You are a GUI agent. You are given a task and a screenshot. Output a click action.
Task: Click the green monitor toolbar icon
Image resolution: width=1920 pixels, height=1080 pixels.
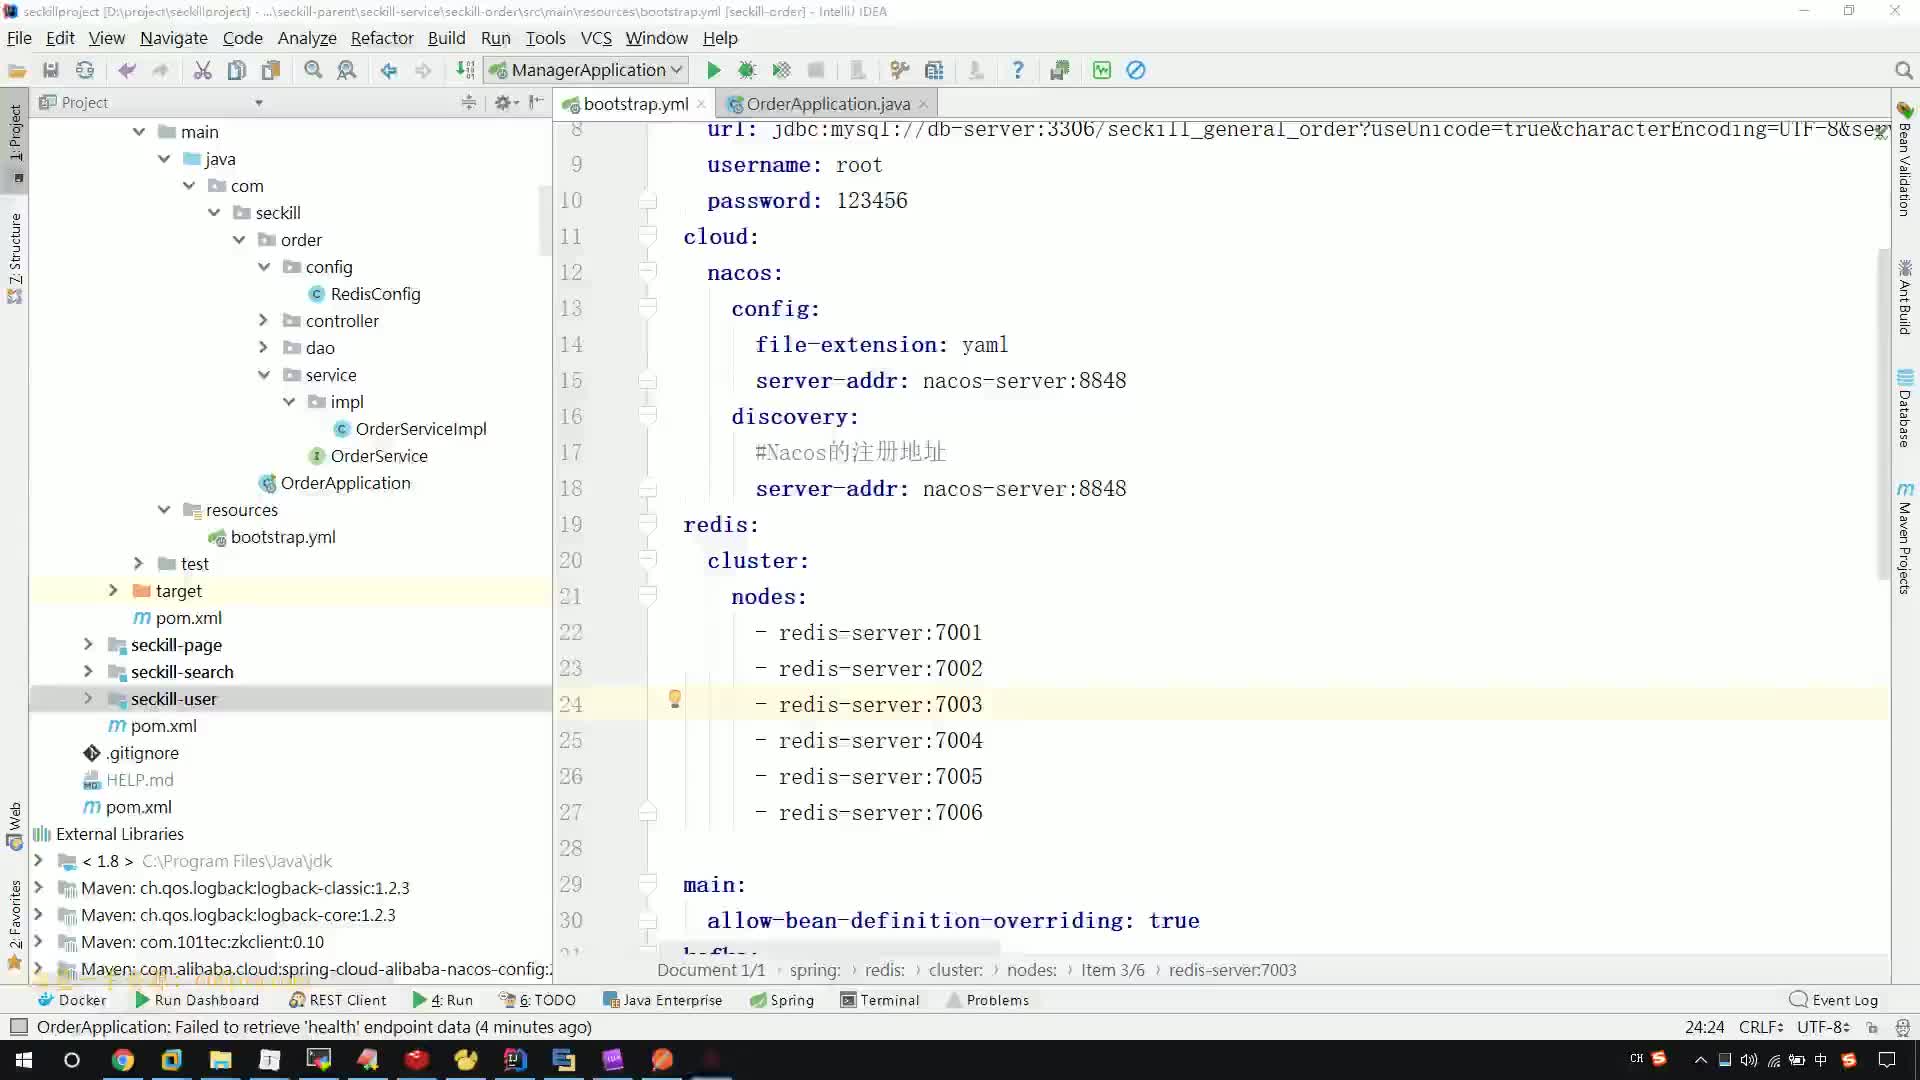coord(1102,70)
